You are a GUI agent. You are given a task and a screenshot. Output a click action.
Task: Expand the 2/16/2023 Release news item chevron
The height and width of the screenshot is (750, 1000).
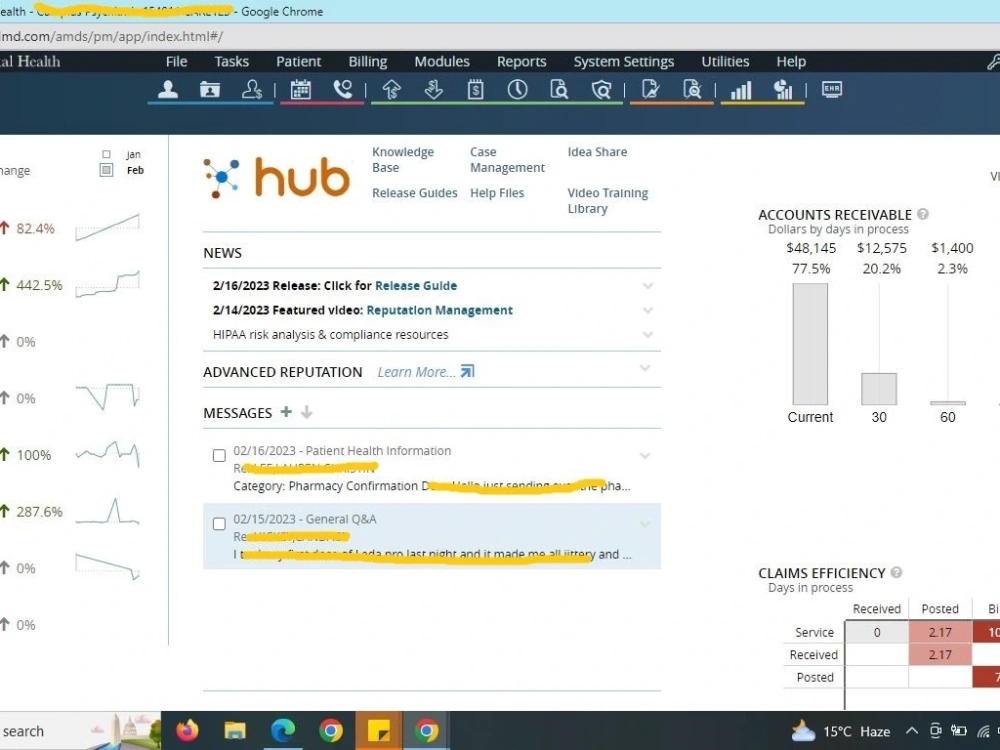tap(647, 286)
